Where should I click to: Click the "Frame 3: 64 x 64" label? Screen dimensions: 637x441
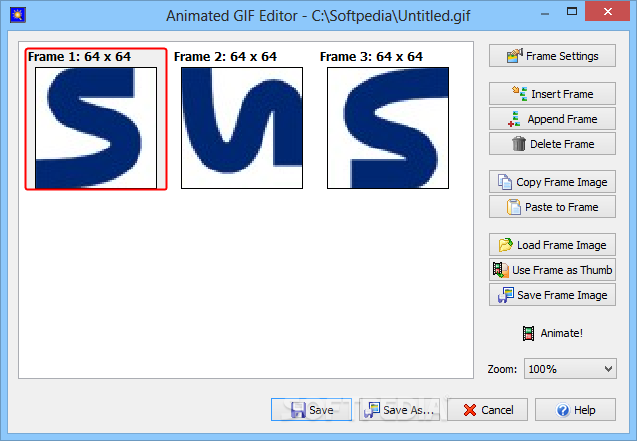(x=371, y=56)
